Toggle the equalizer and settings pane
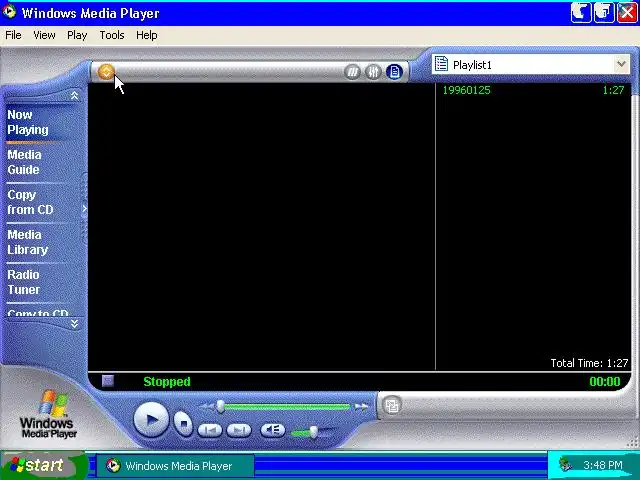Viewport: 640px width, 480px height. pos(373,72)
